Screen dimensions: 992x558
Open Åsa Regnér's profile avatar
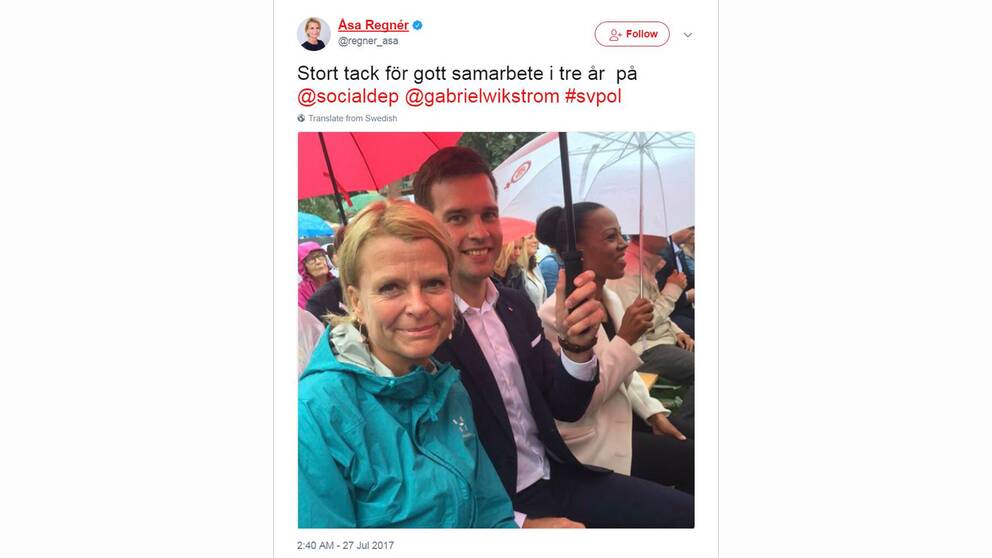(314, 34)
